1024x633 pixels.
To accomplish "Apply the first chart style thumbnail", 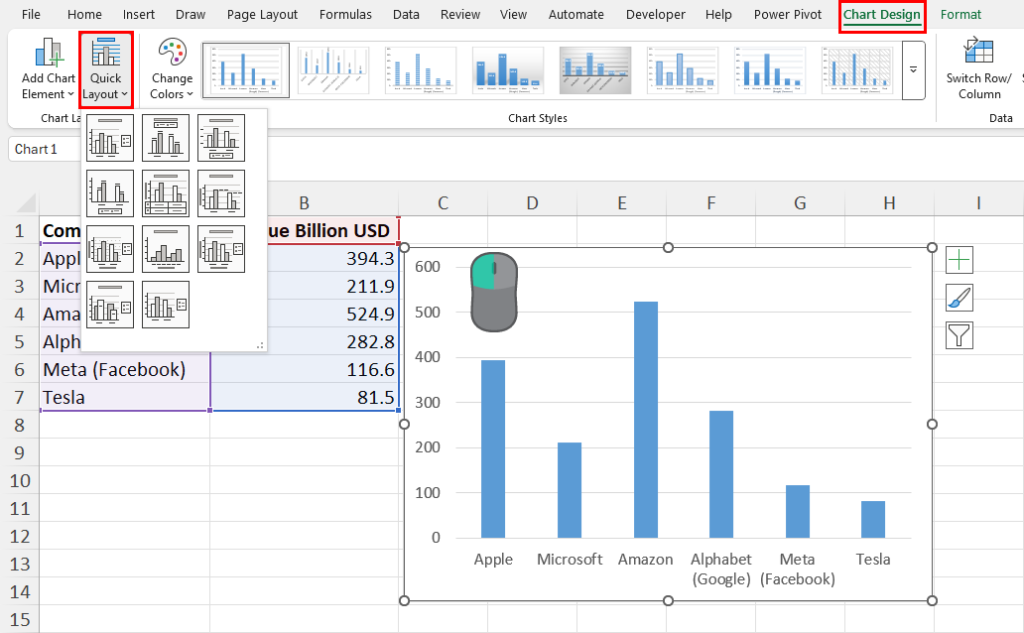I will point(246,70).
